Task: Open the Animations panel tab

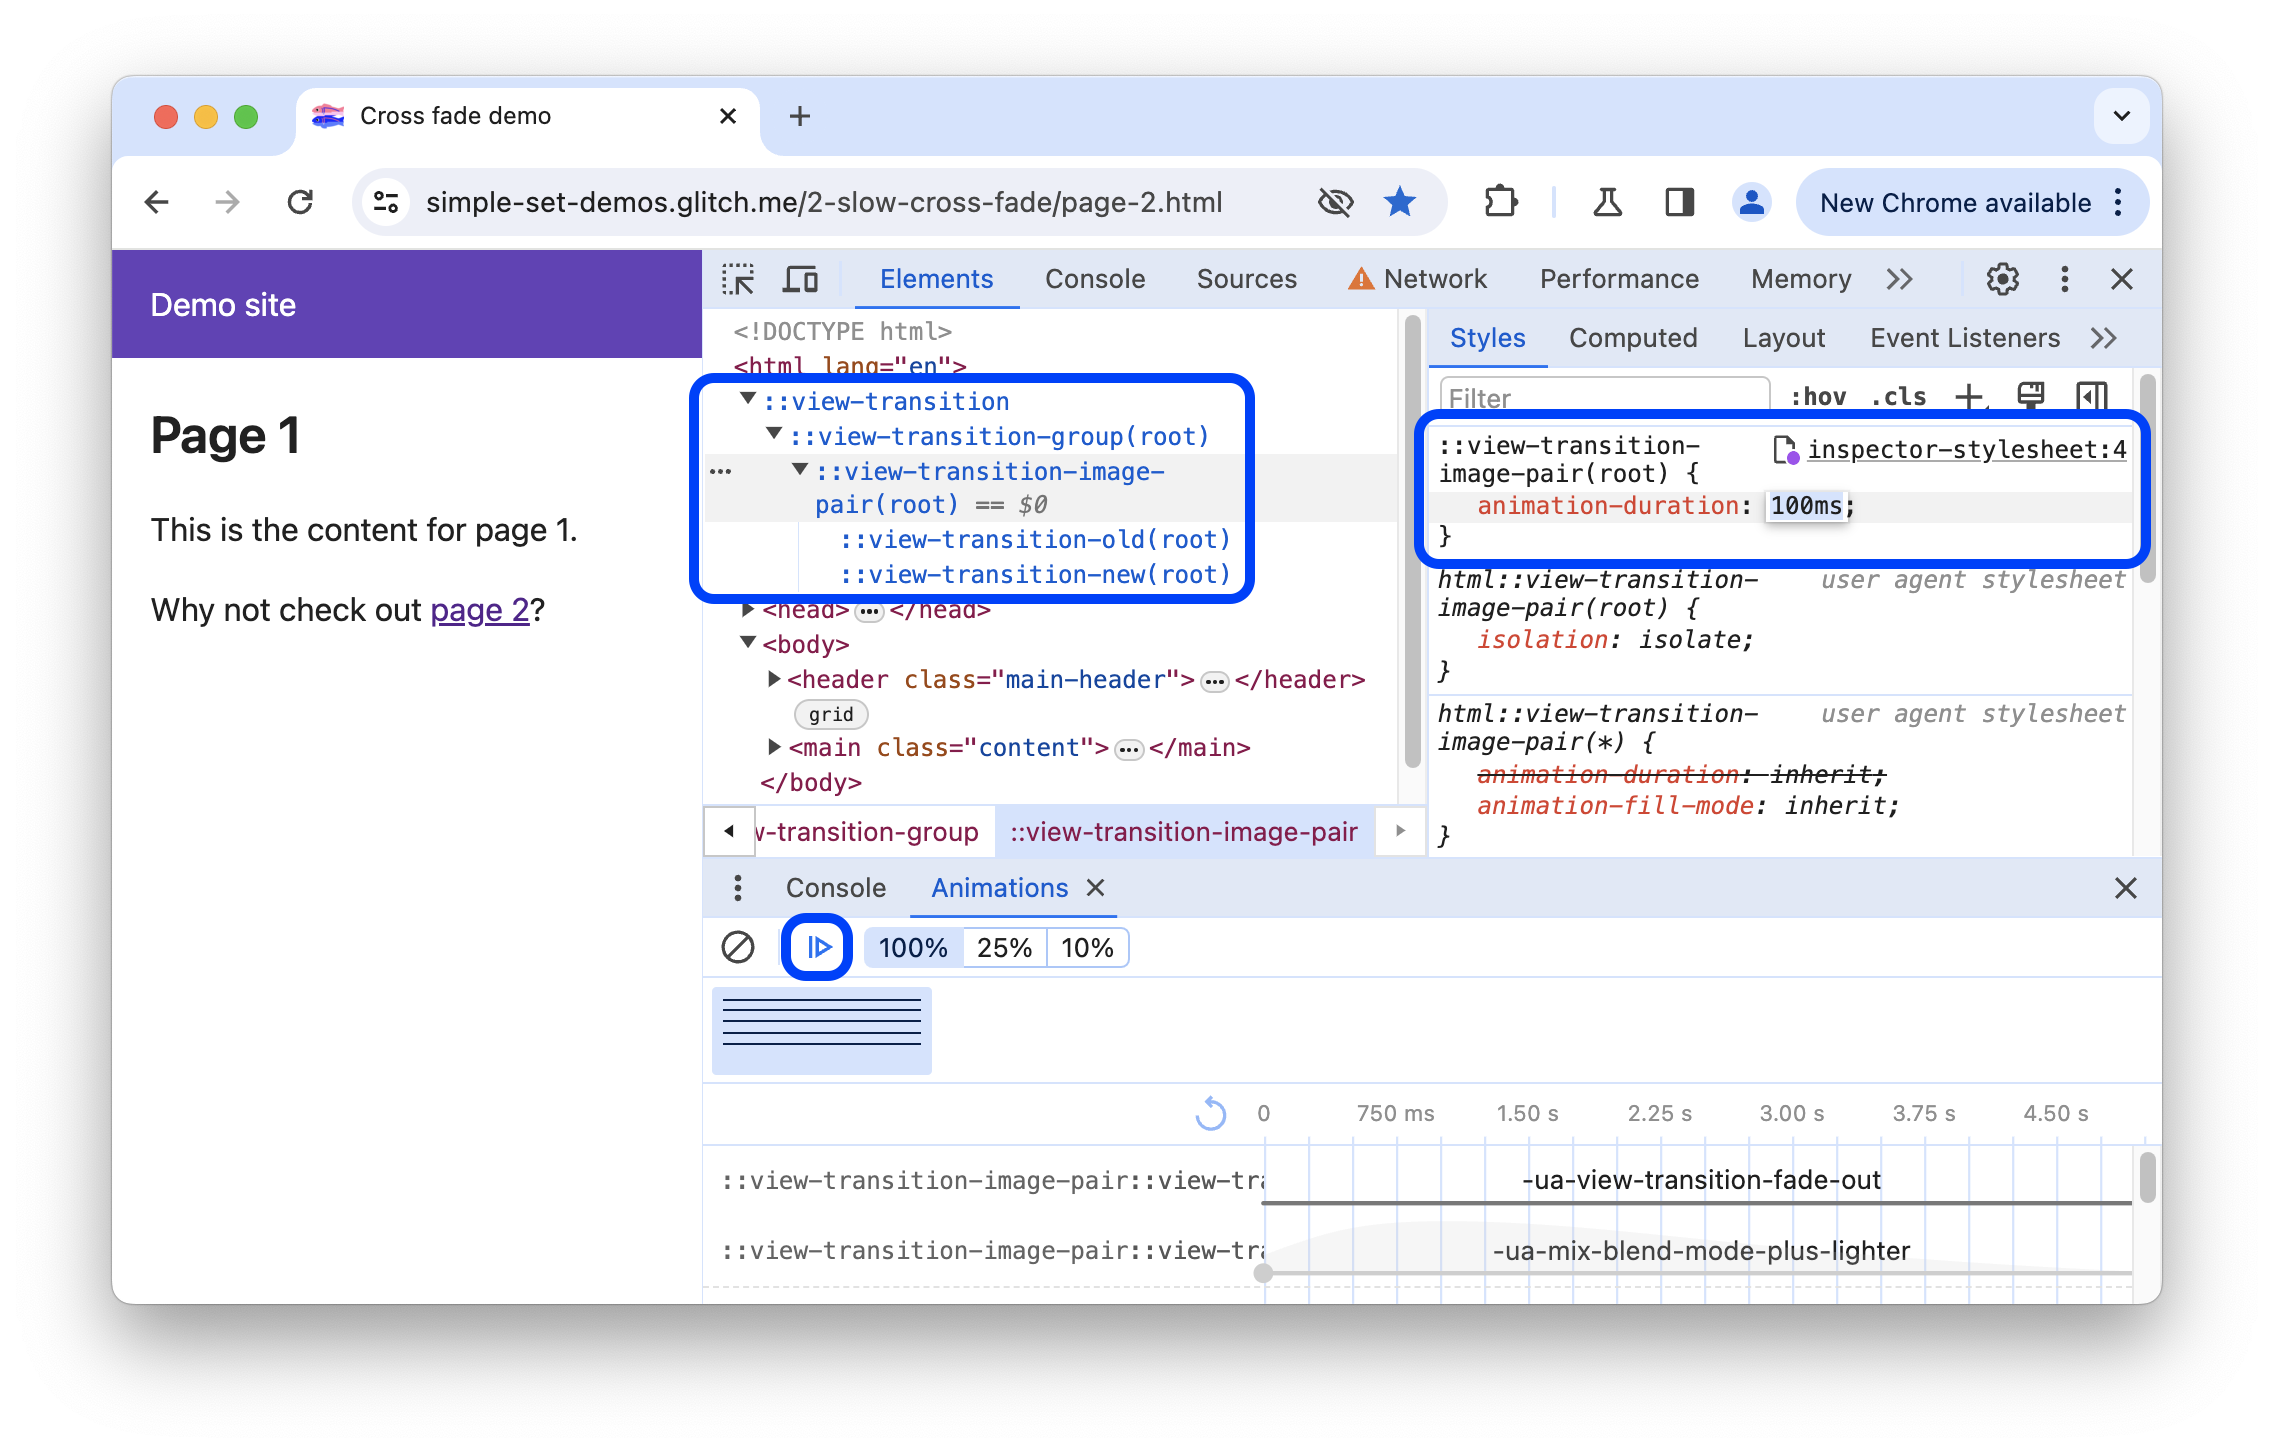Action: tap(996, 887)
